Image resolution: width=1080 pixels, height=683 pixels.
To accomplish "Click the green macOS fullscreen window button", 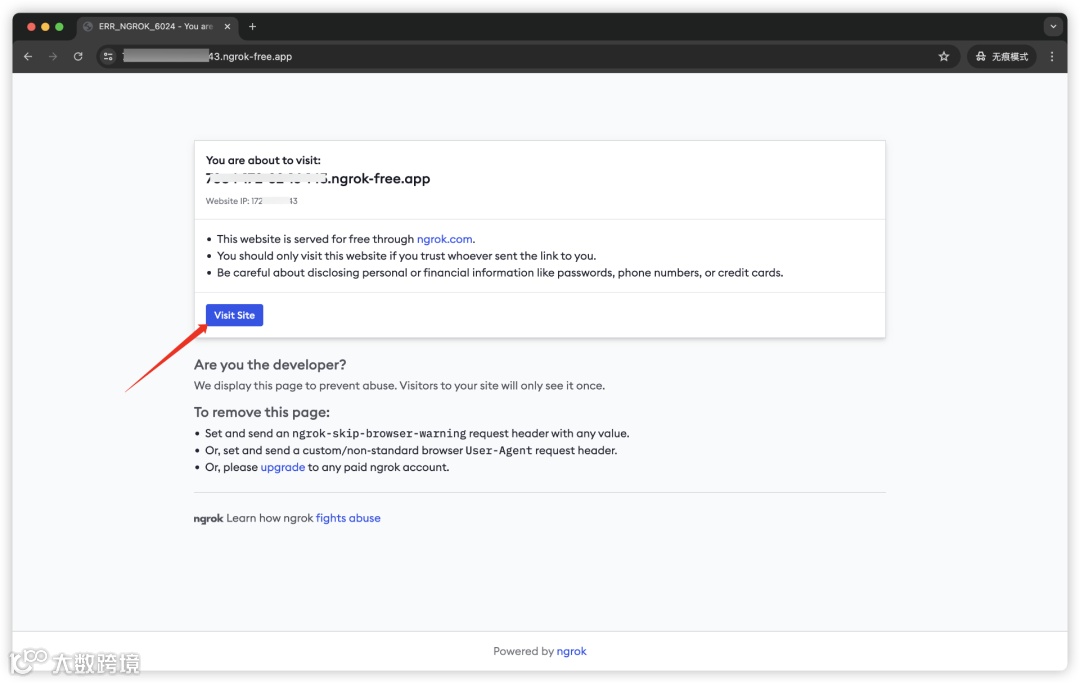I will pyautogui.click(x=60, y=27).
